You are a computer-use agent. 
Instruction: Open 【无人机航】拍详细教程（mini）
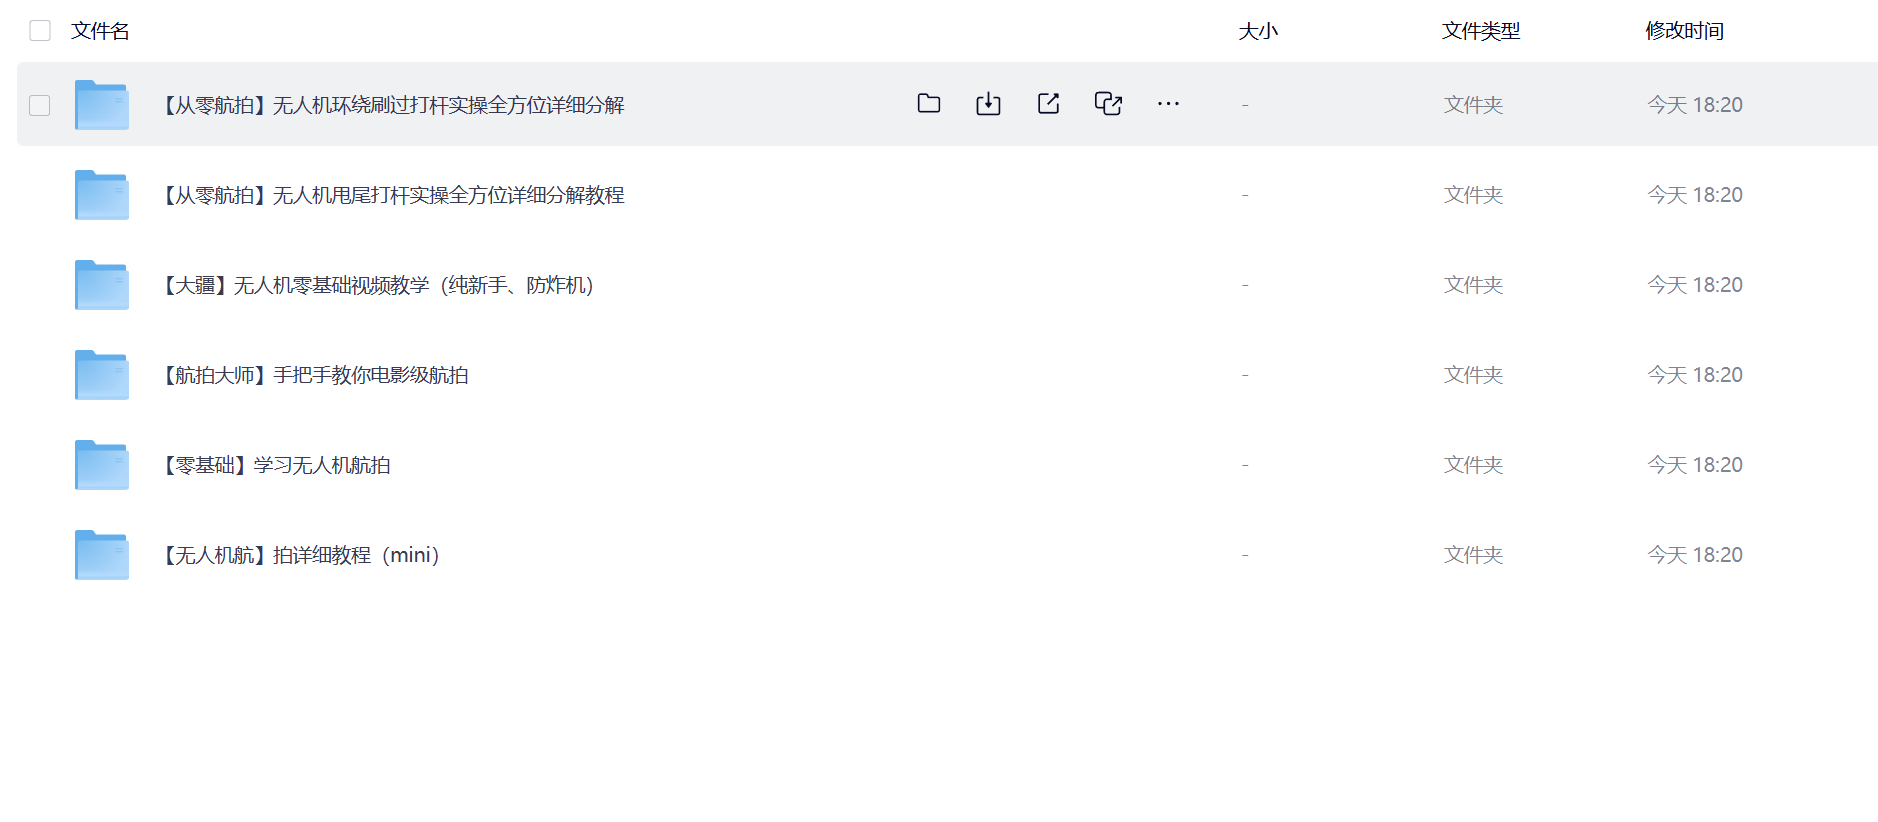301,555
